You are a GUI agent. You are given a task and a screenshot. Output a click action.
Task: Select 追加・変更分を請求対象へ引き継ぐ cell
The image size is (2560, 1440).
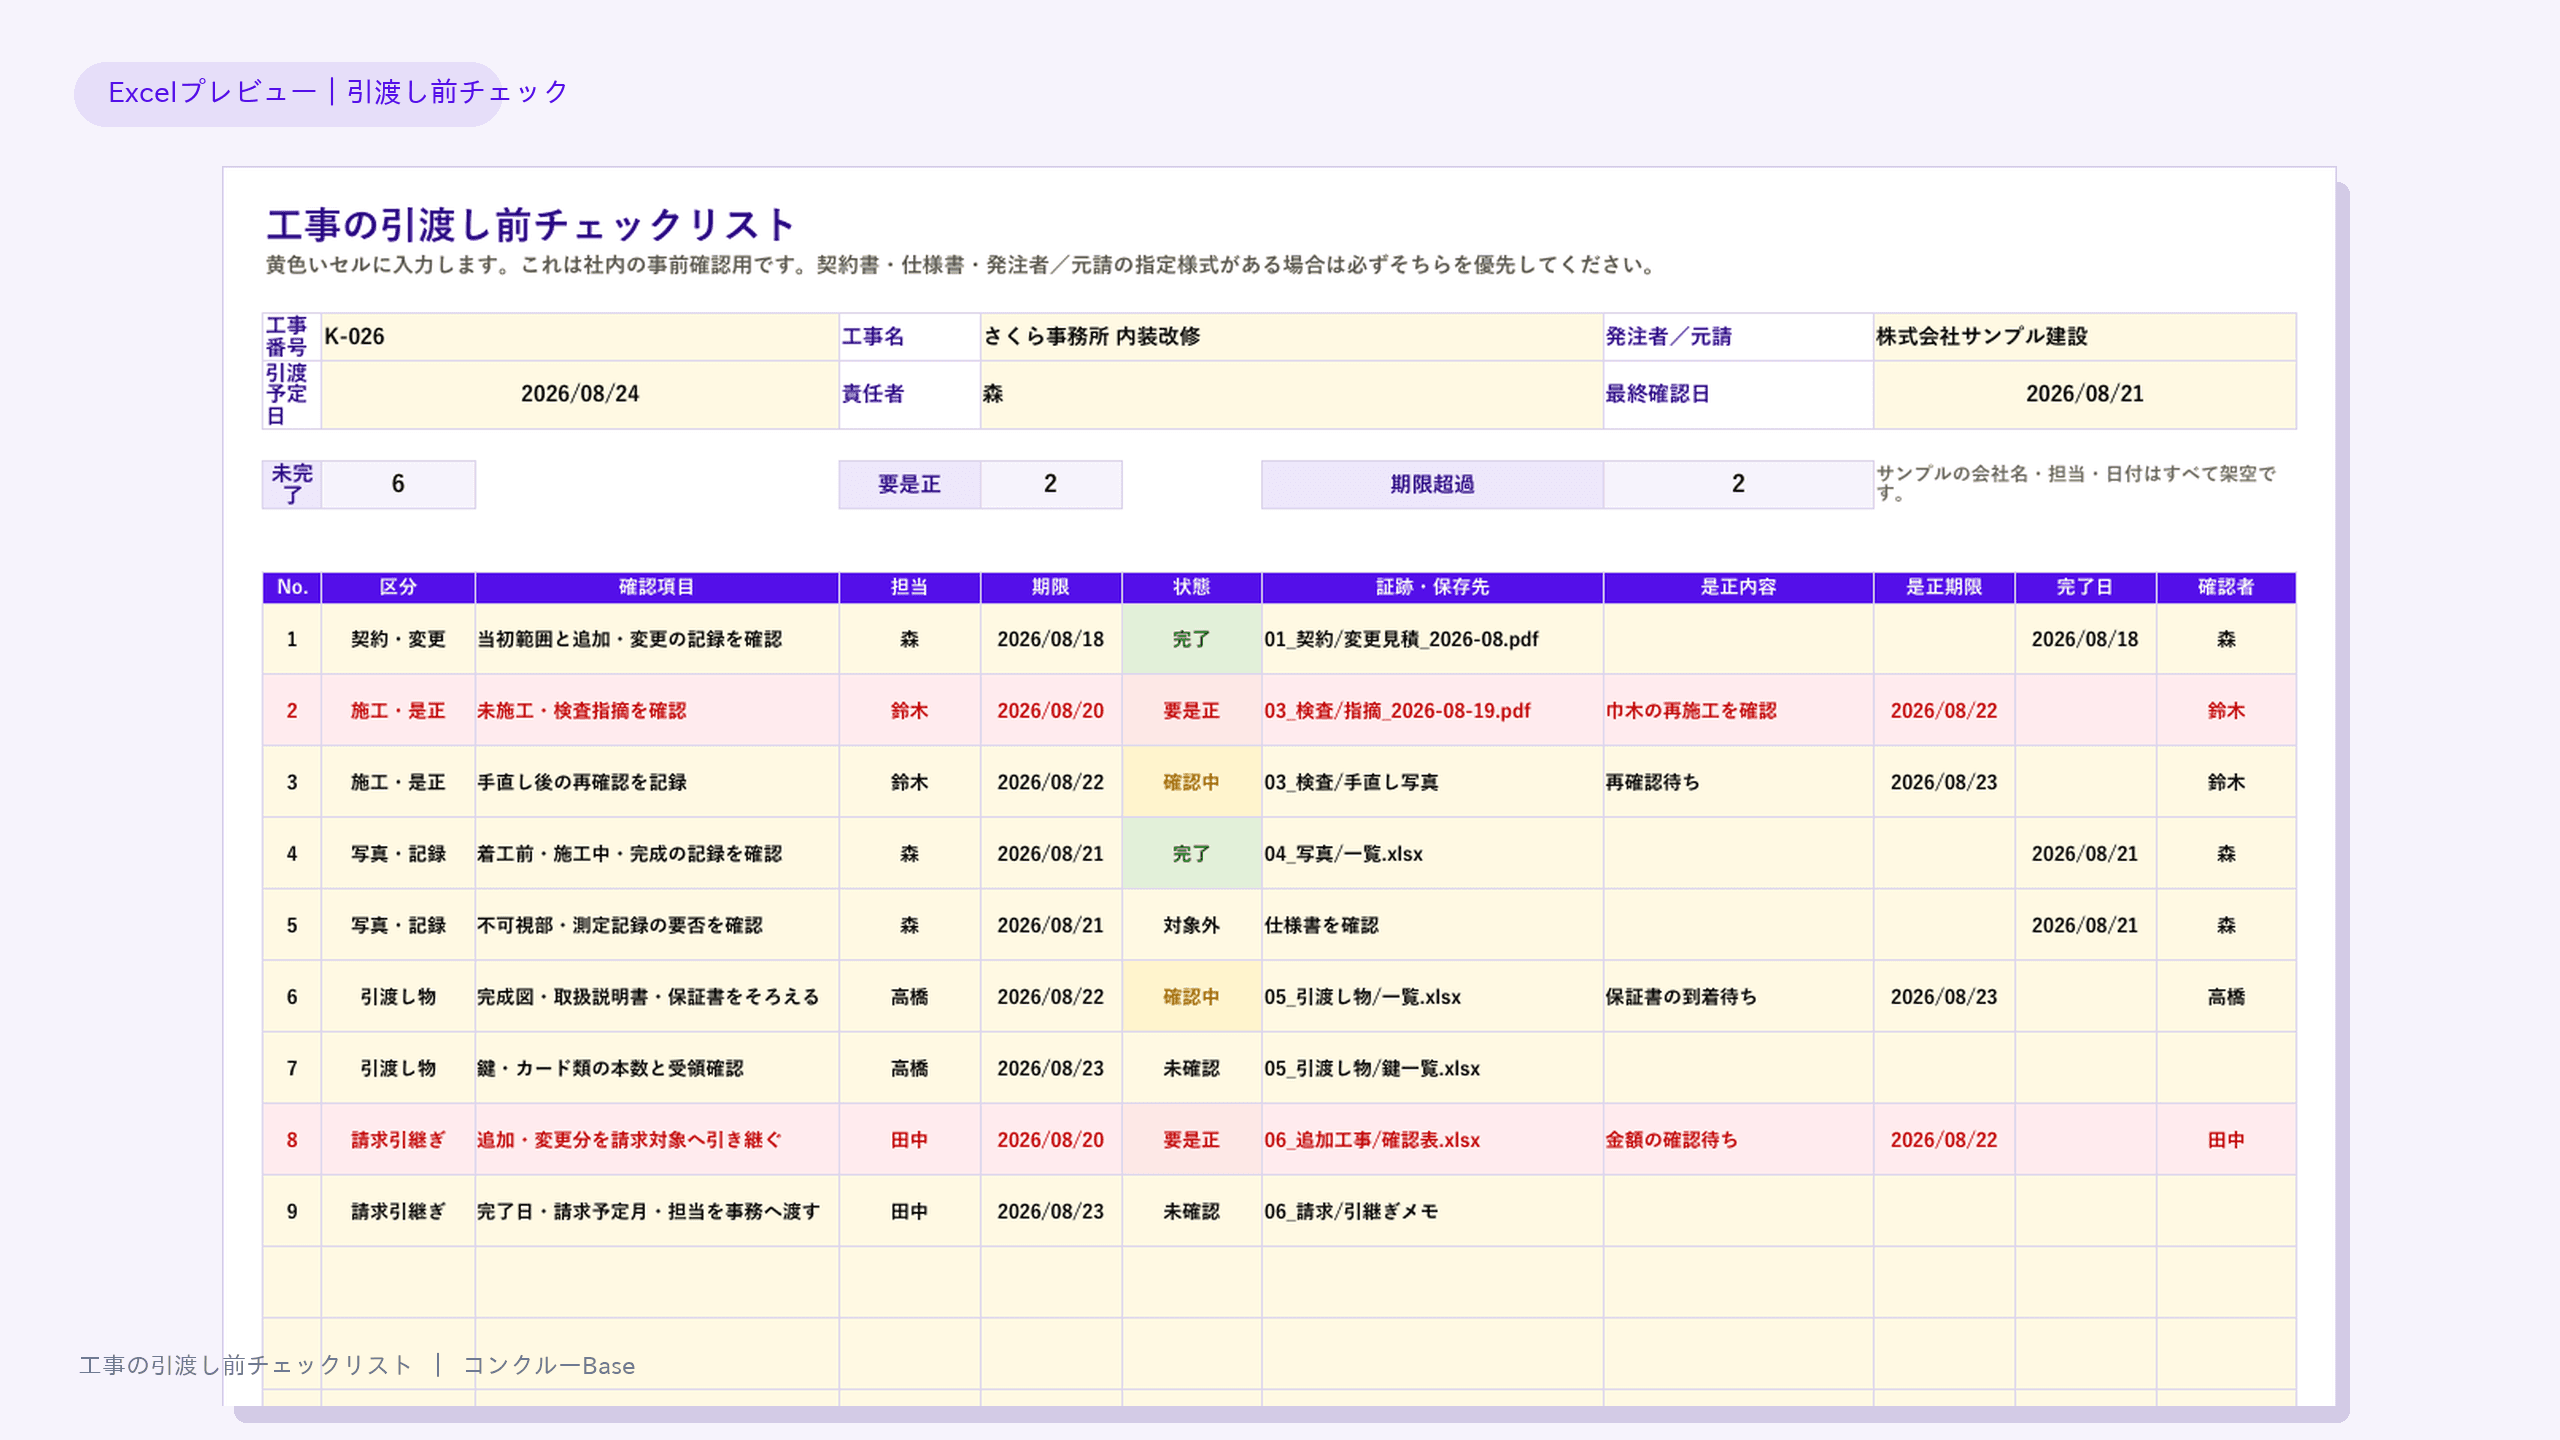click(x=656, y=1140)
